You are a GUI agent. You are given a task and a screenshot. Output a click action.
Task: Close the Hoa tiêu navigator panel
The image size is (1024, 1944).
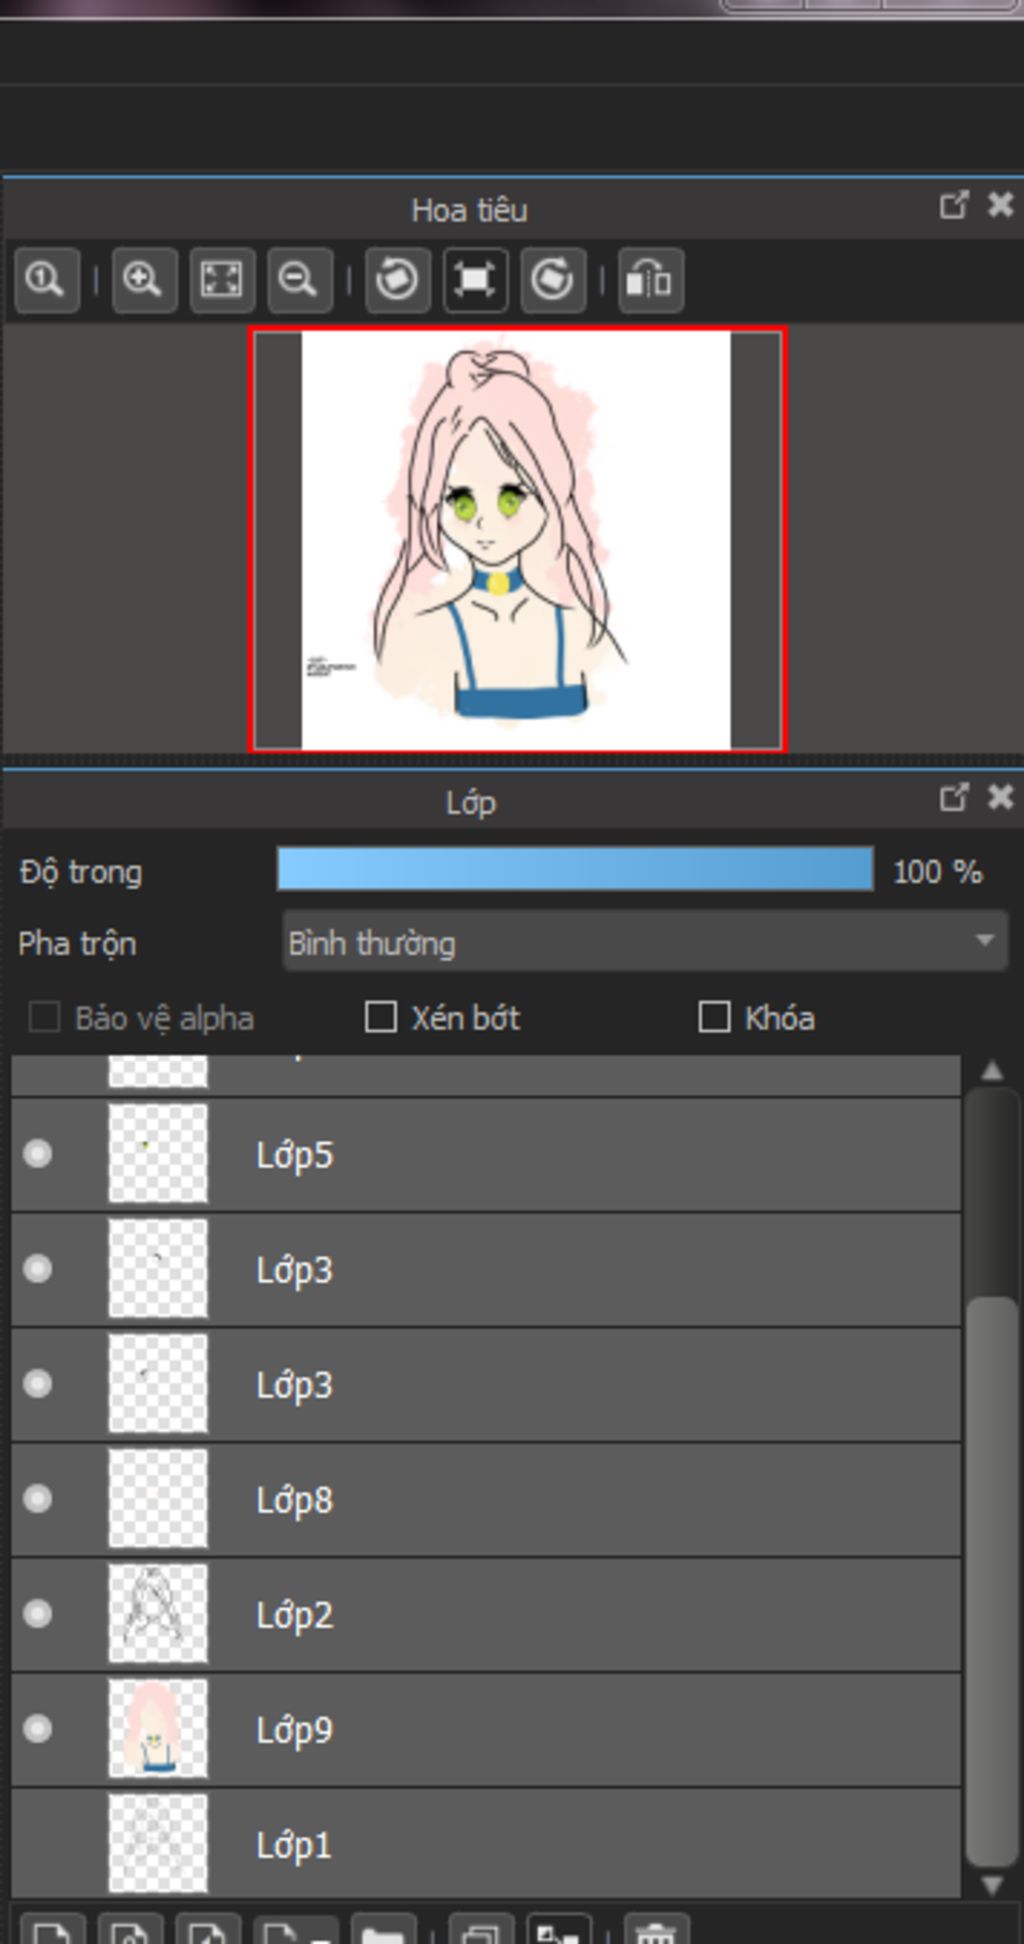click(1001, 205)
